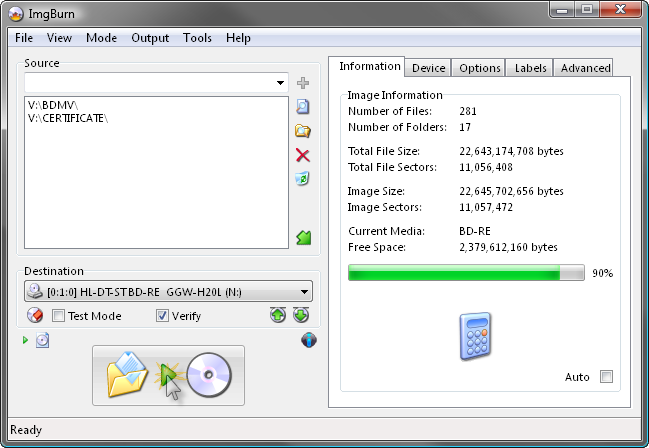Click the Ready status bar text
The image size is (649, 448).
click(x=26, y=430)
